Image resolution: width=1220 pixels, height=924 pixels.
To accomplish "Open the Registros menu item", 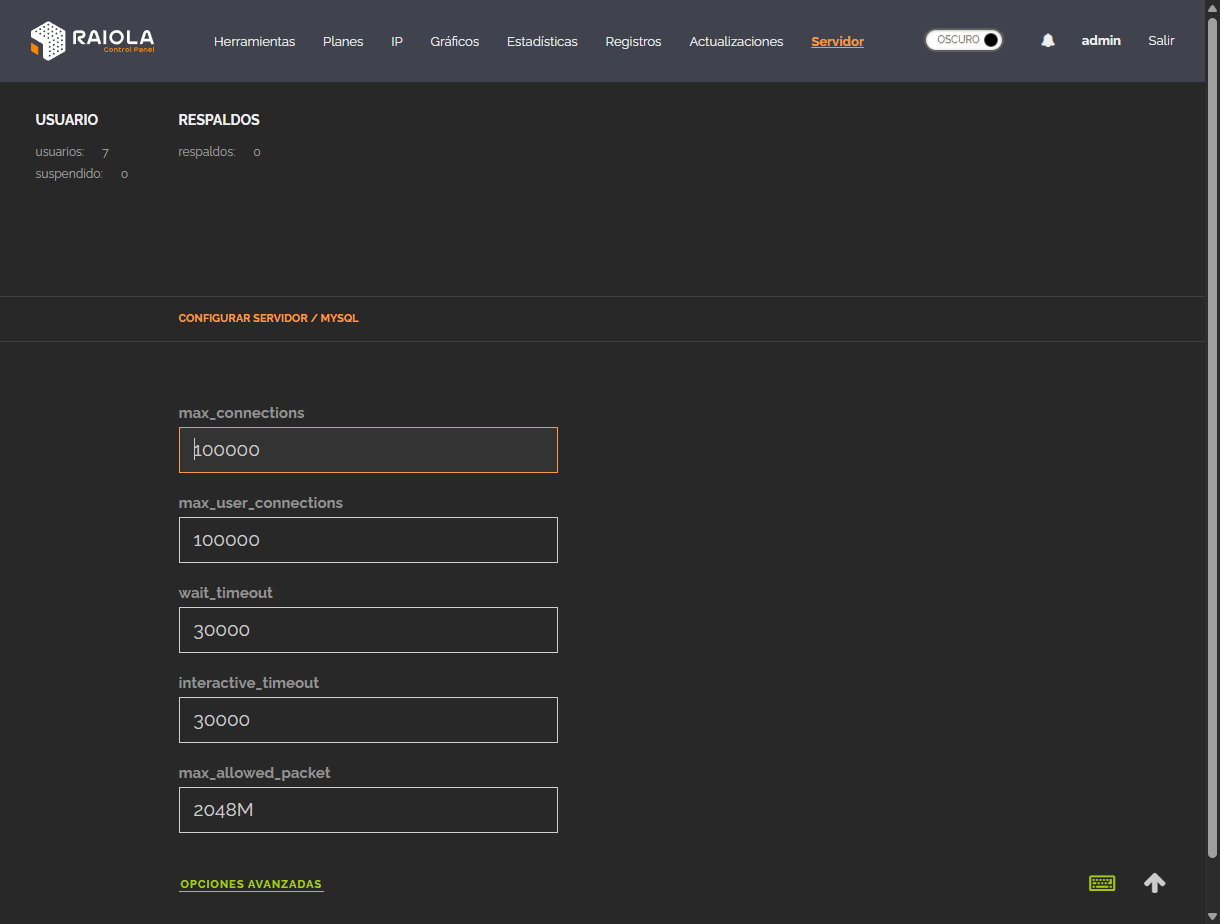I will click(x=633, y=42).
